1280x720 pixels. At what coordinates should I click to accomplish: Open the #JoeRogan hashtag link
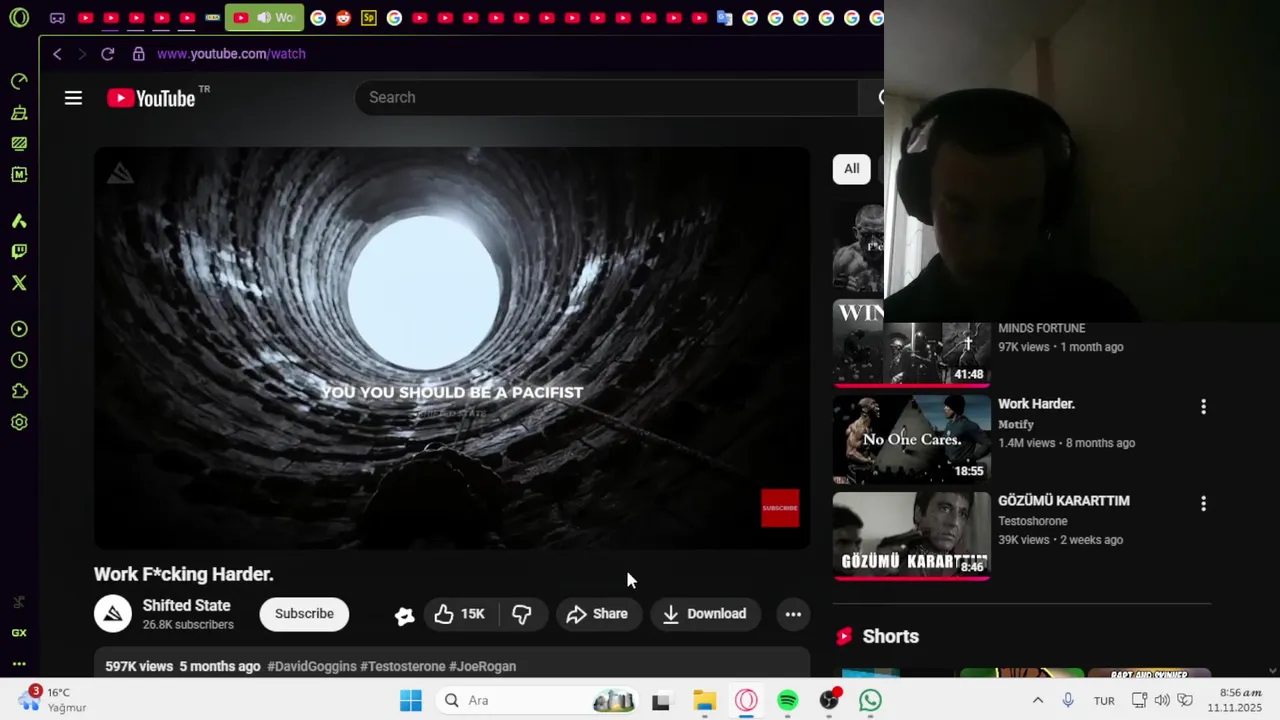(482, 666)
